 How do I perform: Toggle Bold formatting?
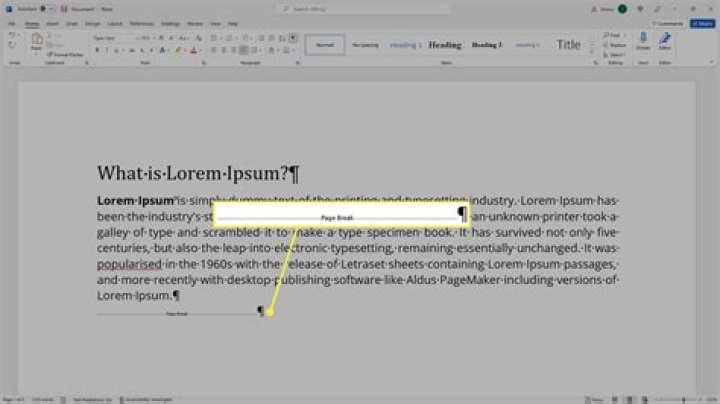[x=97, y=50]
